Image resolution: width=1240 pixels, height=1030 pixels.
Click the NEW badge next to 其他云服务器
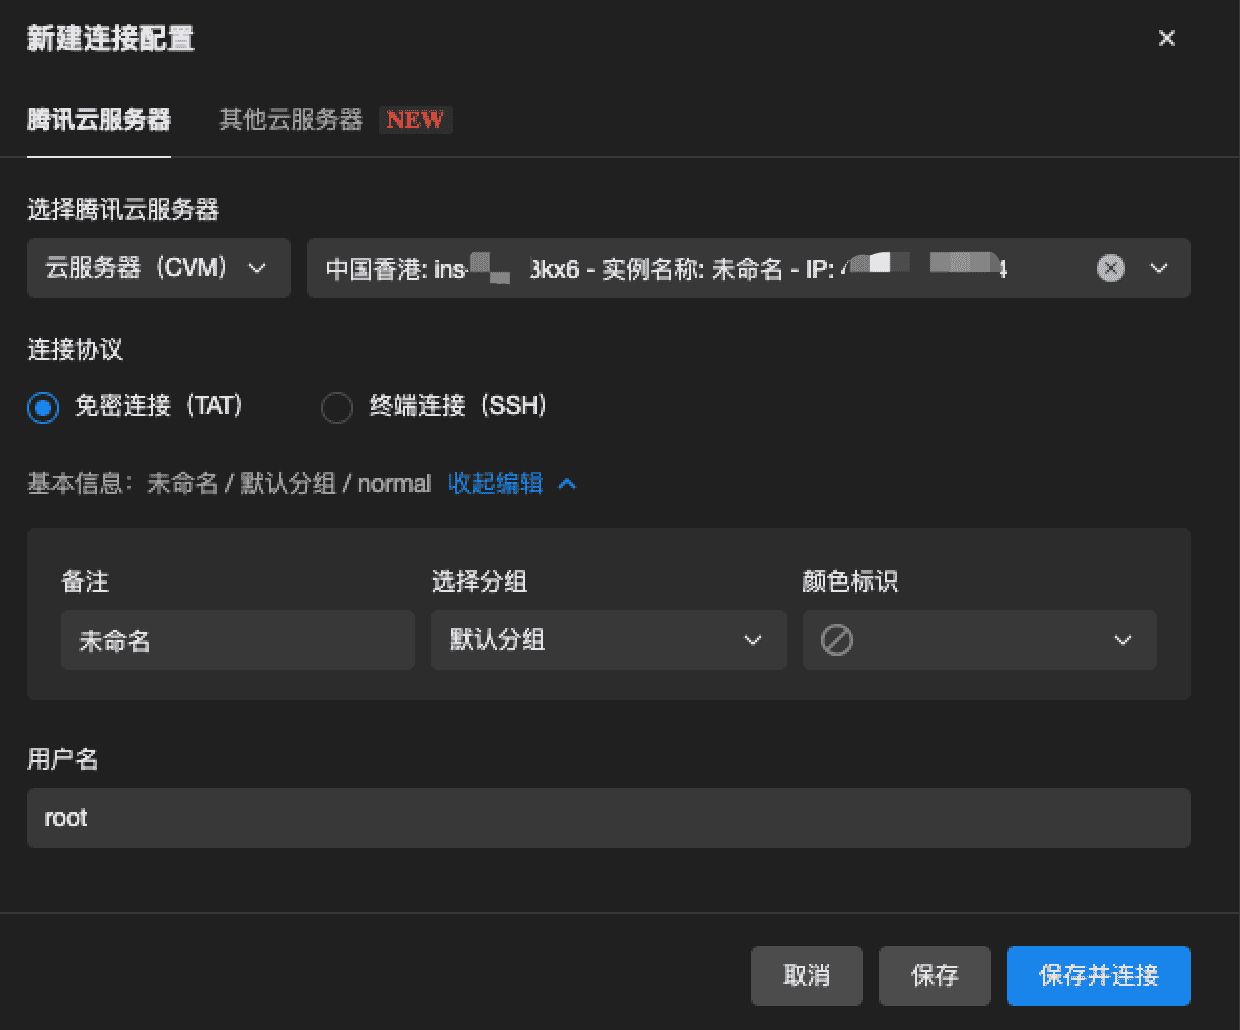pyautogui.click(x=415, y=119)
